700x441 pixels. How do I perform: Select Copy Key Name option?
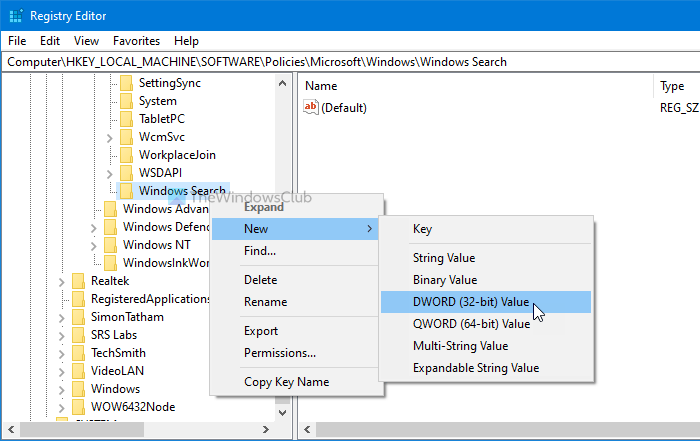(x=285, y=381)
